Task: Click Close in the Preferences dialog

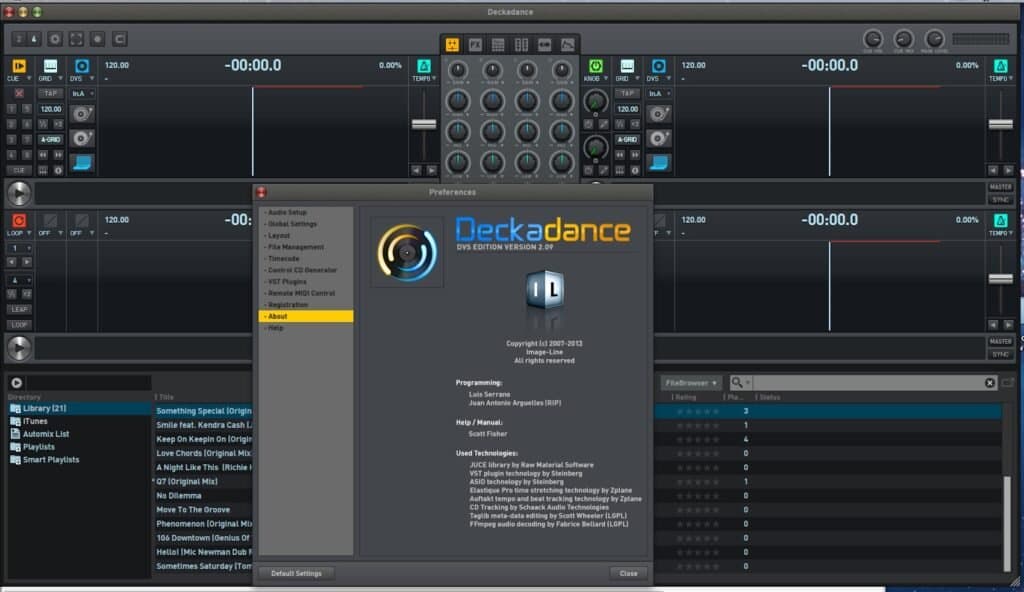Action: (628, 573)
